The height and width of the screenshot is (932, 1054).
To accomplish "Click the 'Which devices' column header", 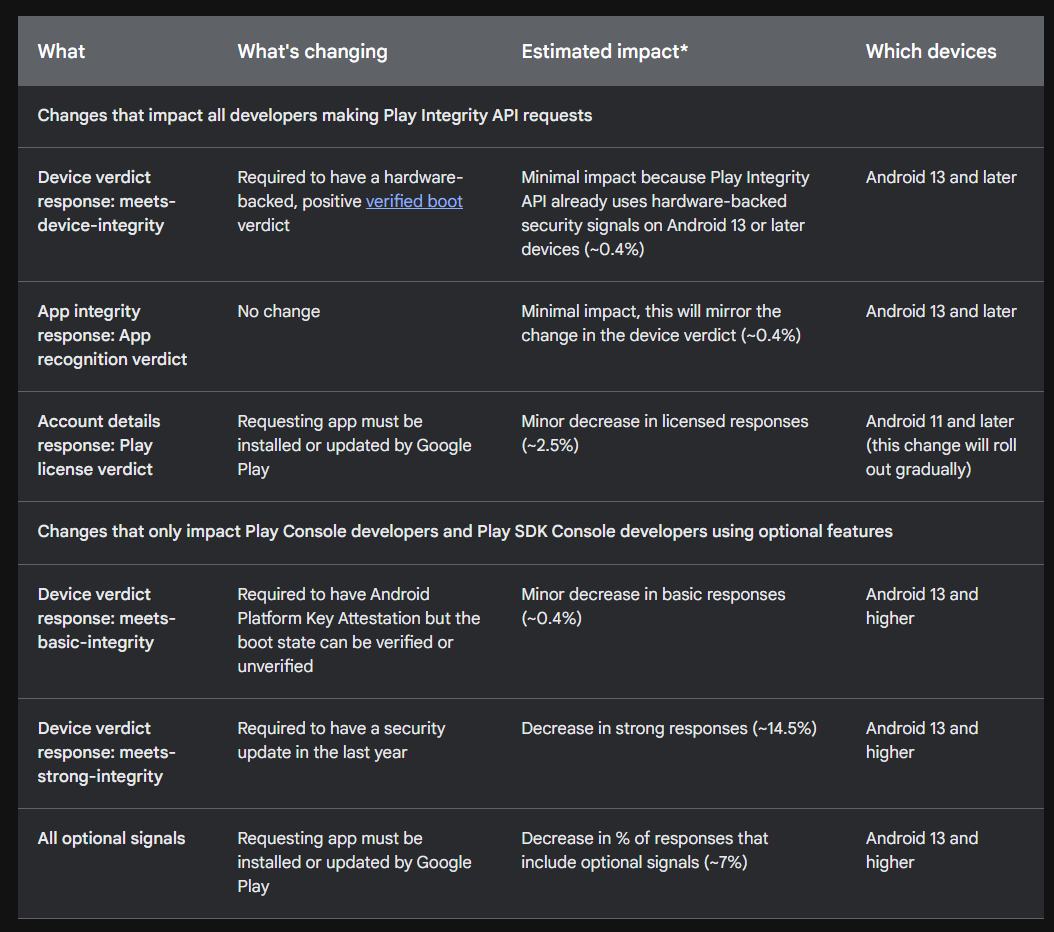I will (x=931, y=52).
